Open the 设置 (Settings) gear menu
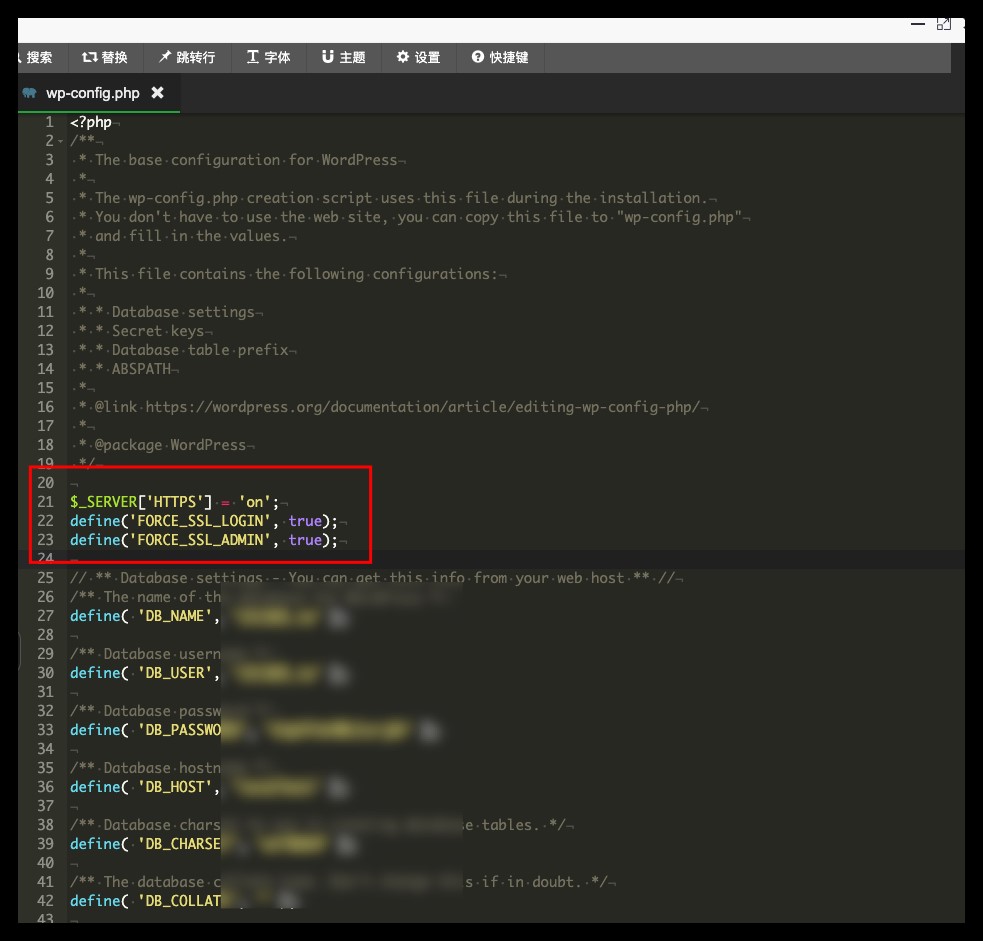This screenshot has height=941, width=983. tap(418, 58)
